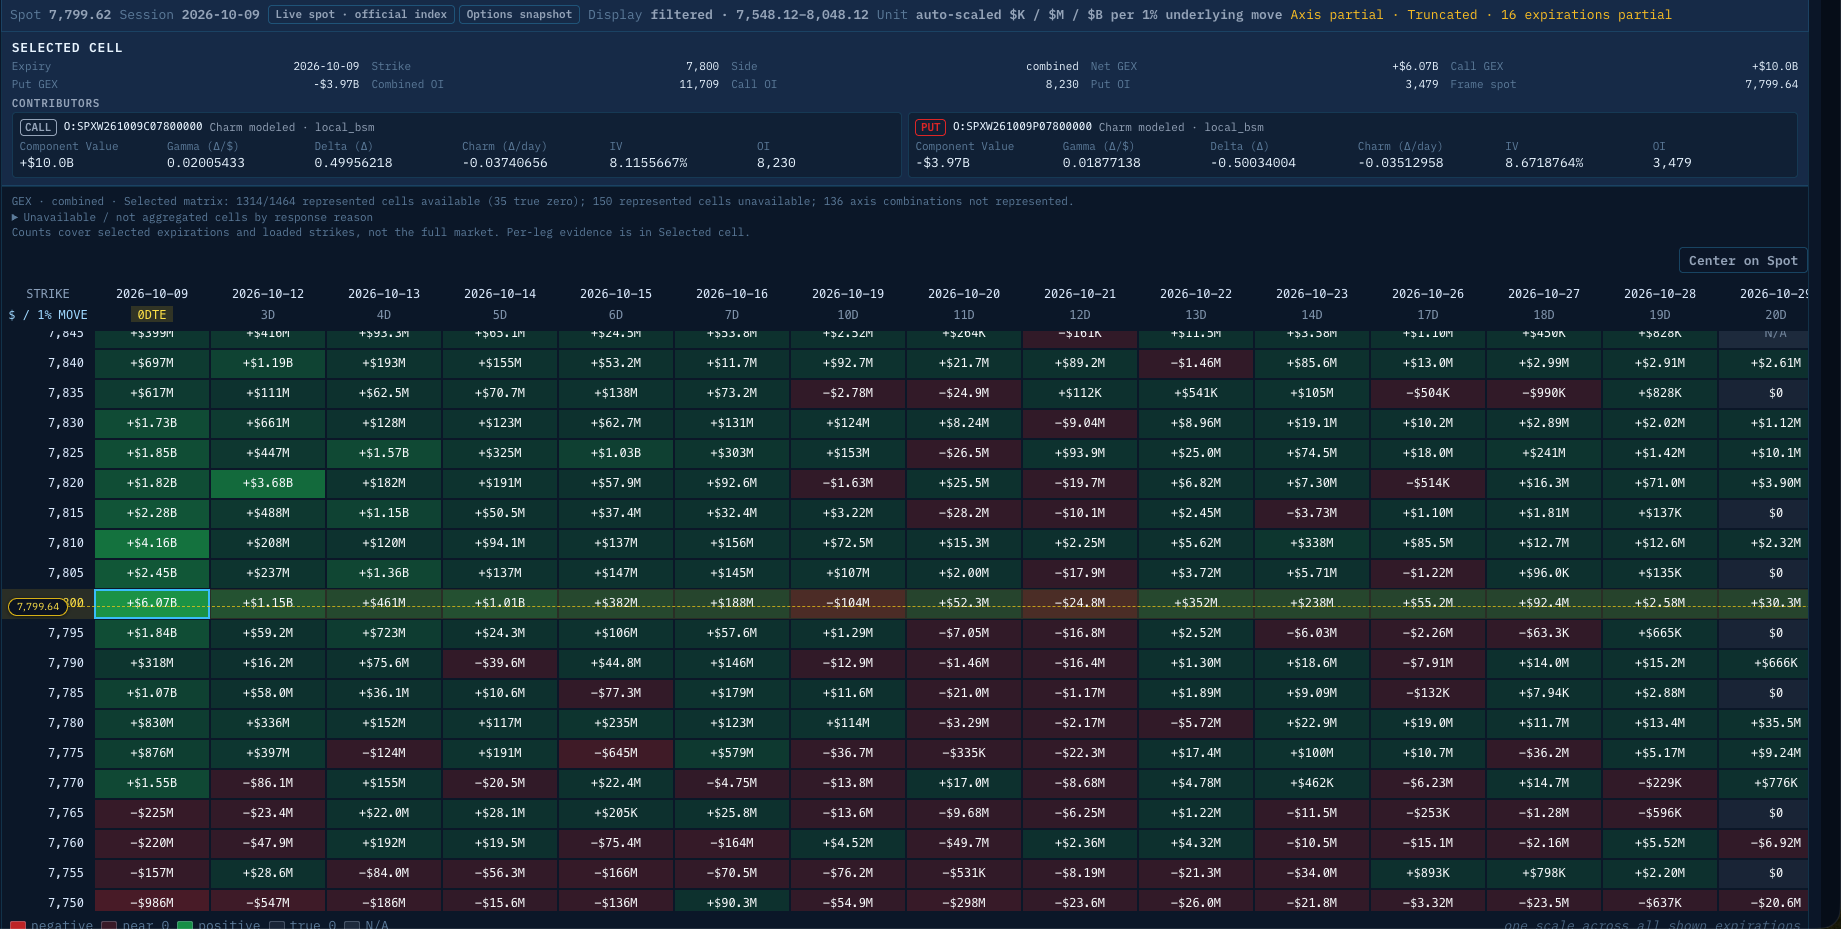Select the CALL badge in Contributors

(x=38, y=127)
